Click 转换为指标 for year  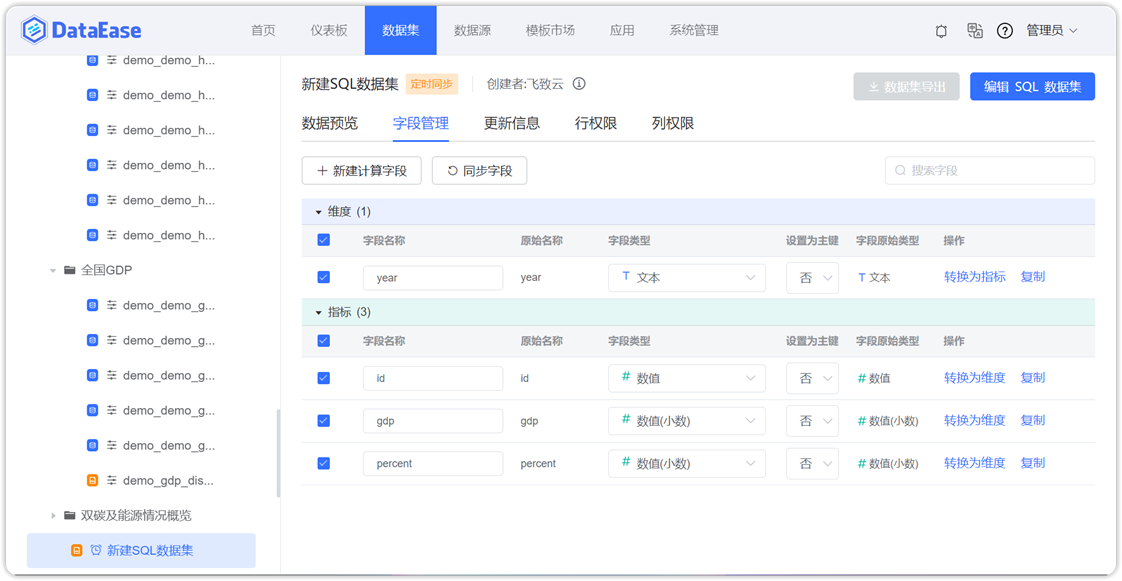[x=975, y=278]
